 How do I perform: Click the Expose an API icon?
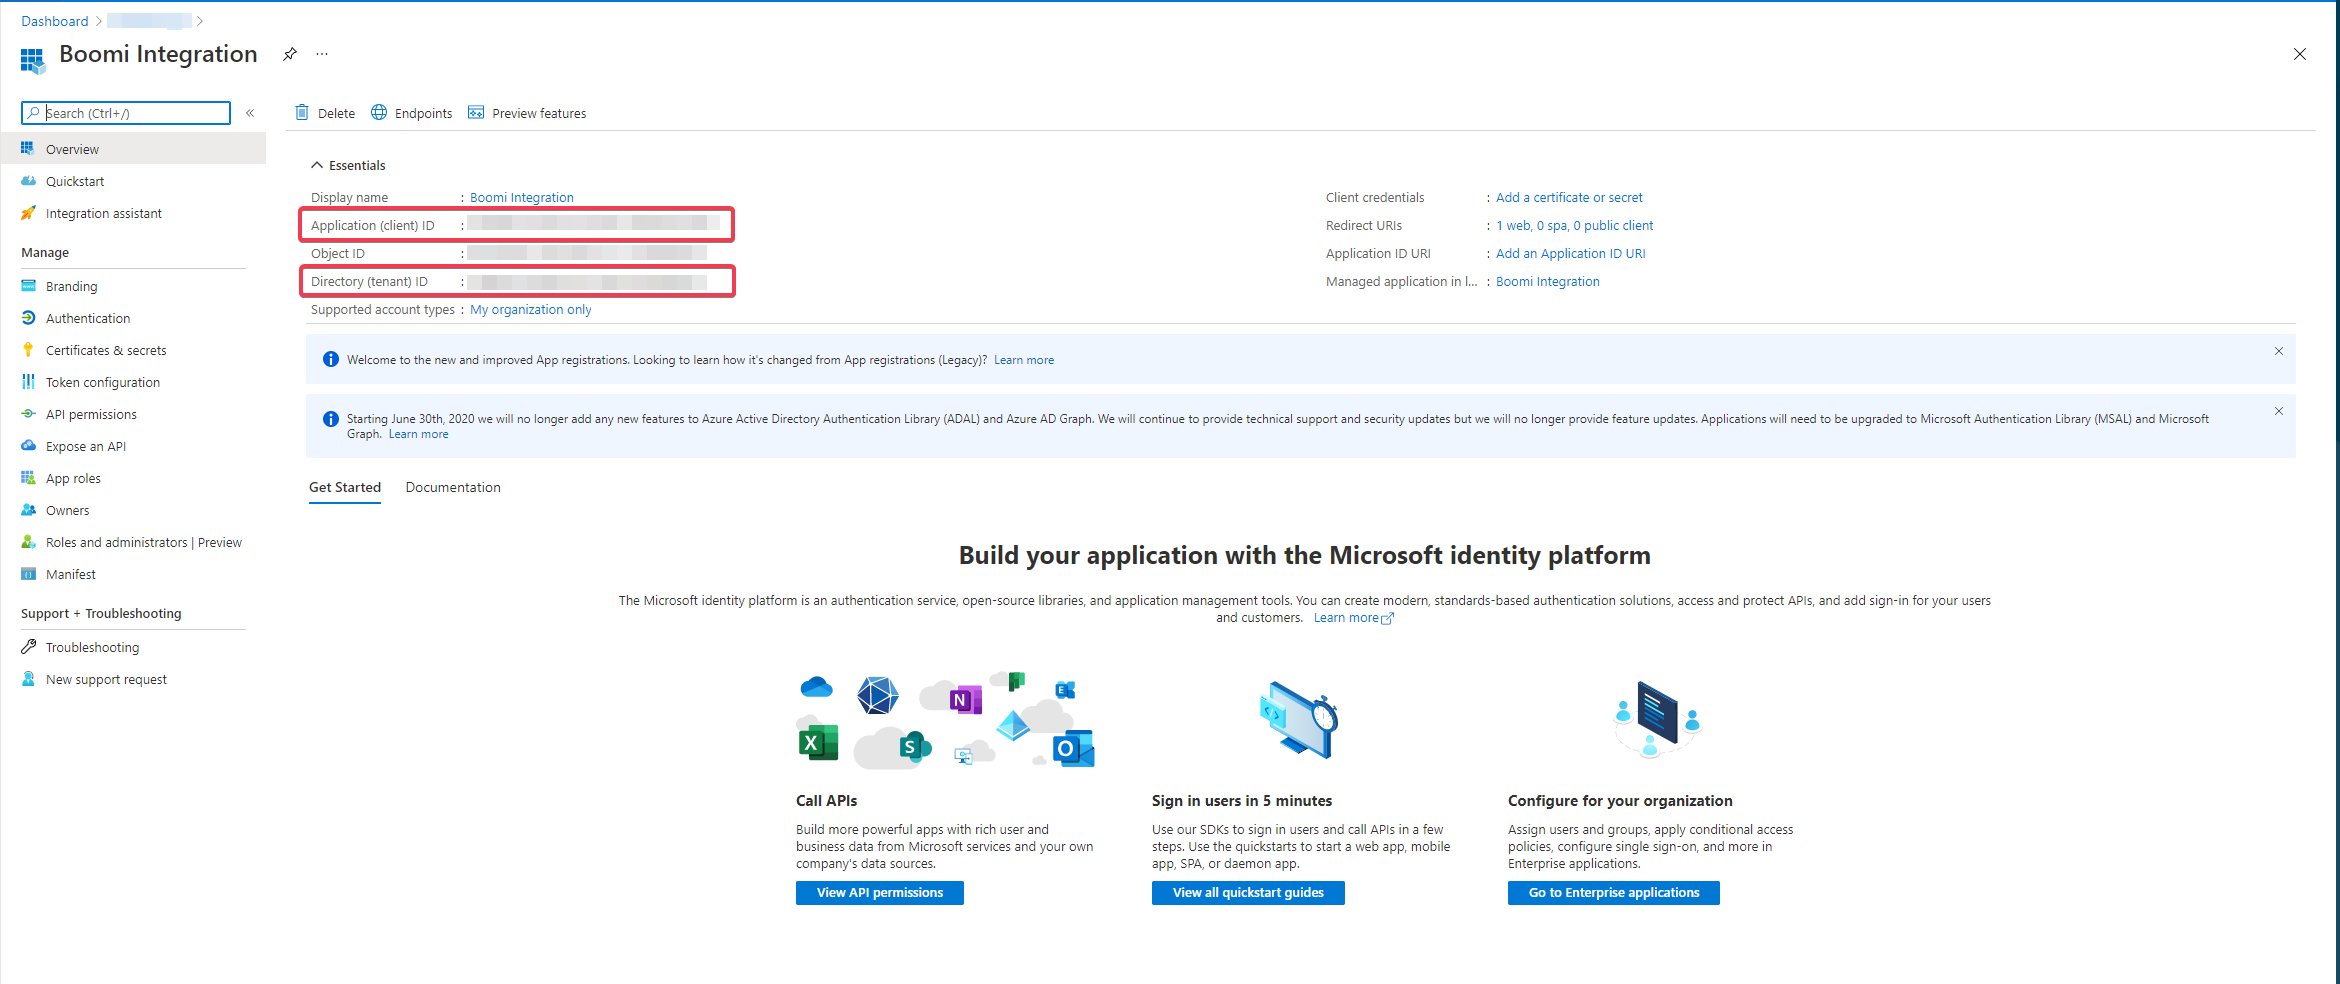coord(28,446)
